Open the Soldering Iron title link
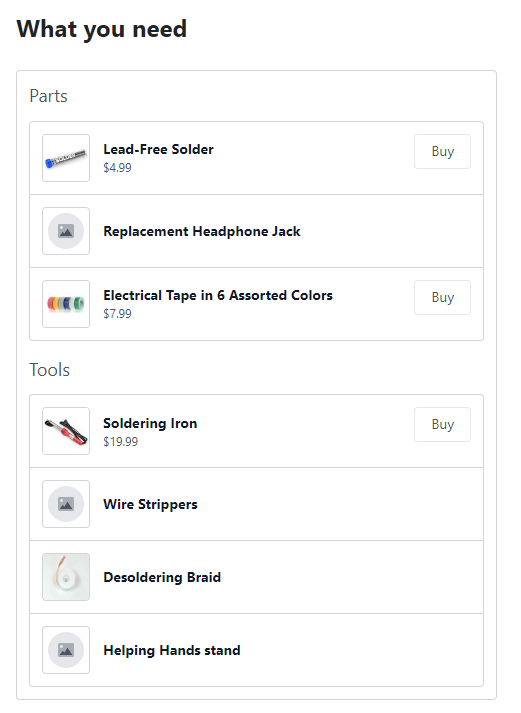The width and height of the screenshot is (521, 713). 150,423
